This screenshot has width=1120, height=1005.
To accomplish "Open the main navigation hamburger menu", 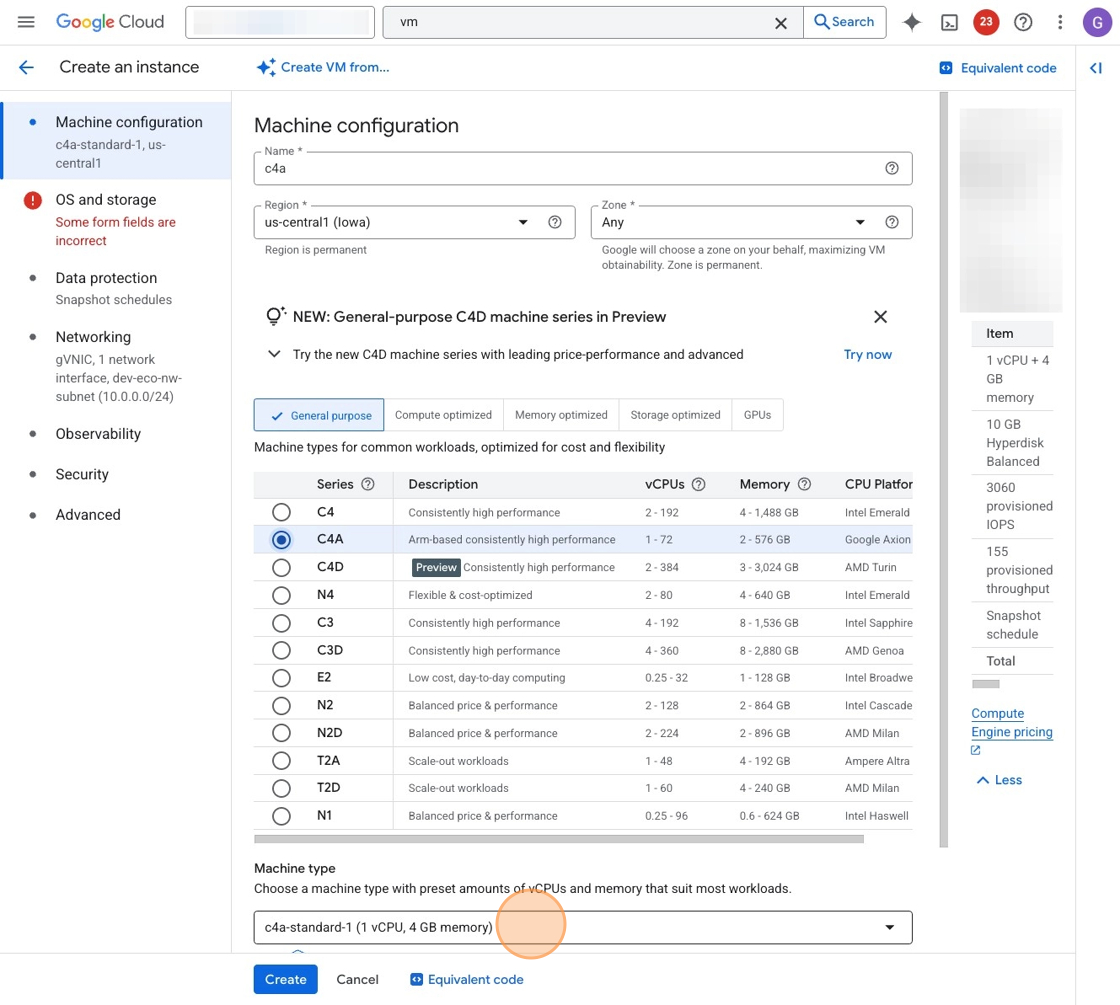I will click(26, 22).
